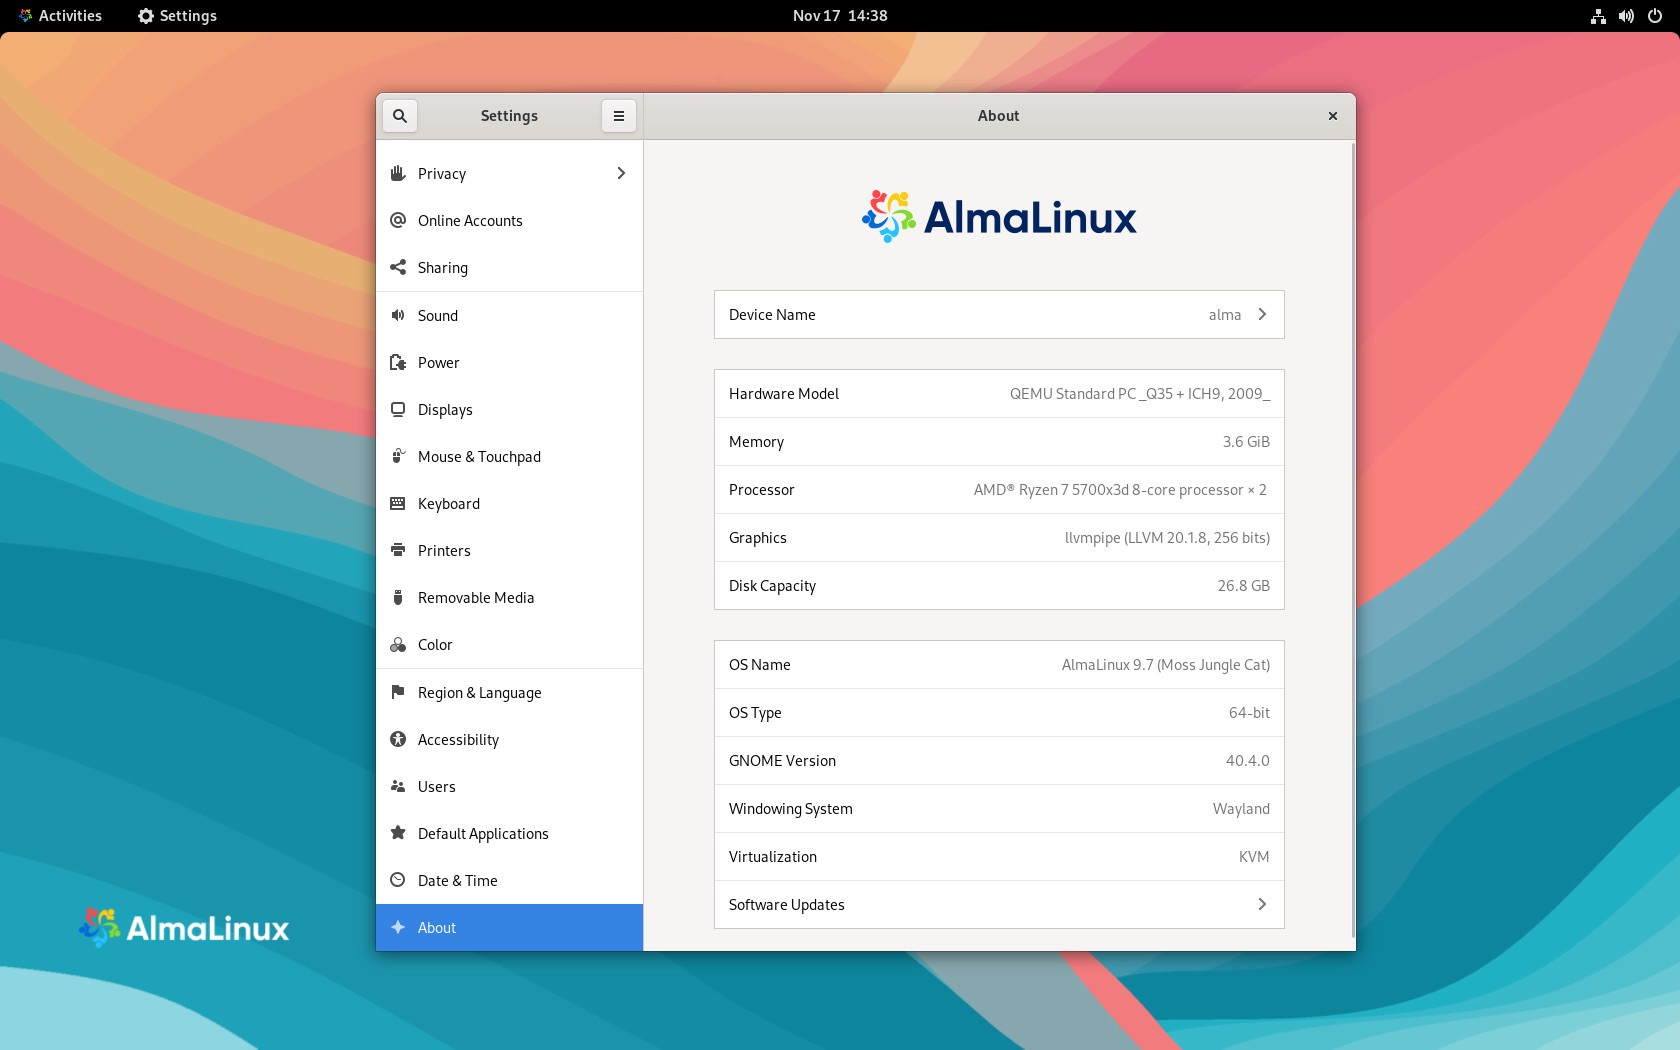1680x1050 pixels.
Task: Click the power button in top bar
Action: pyautogui.click(x=1655, y=15)
